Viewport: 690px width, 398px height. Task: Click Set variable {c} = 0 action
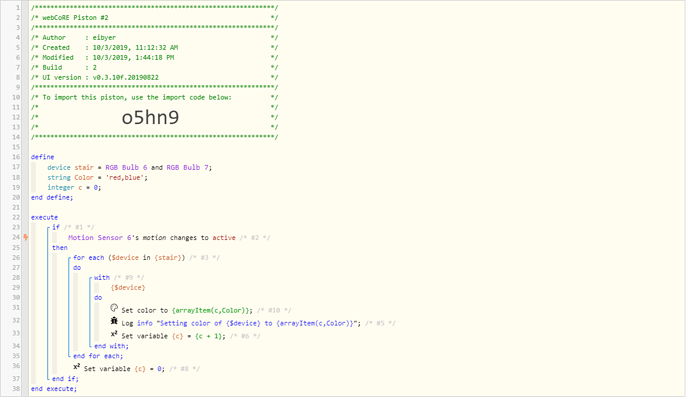(125, 369)
